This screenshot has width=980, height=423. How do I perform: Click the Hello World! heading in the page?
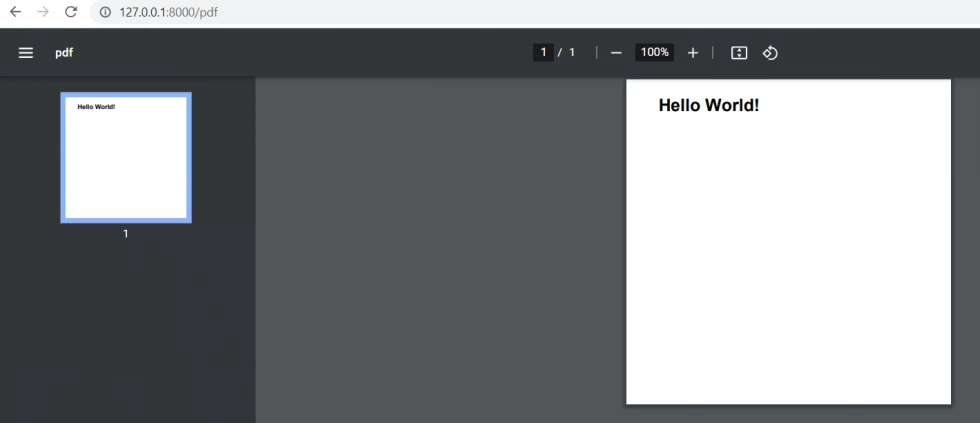tap(709, 105)
